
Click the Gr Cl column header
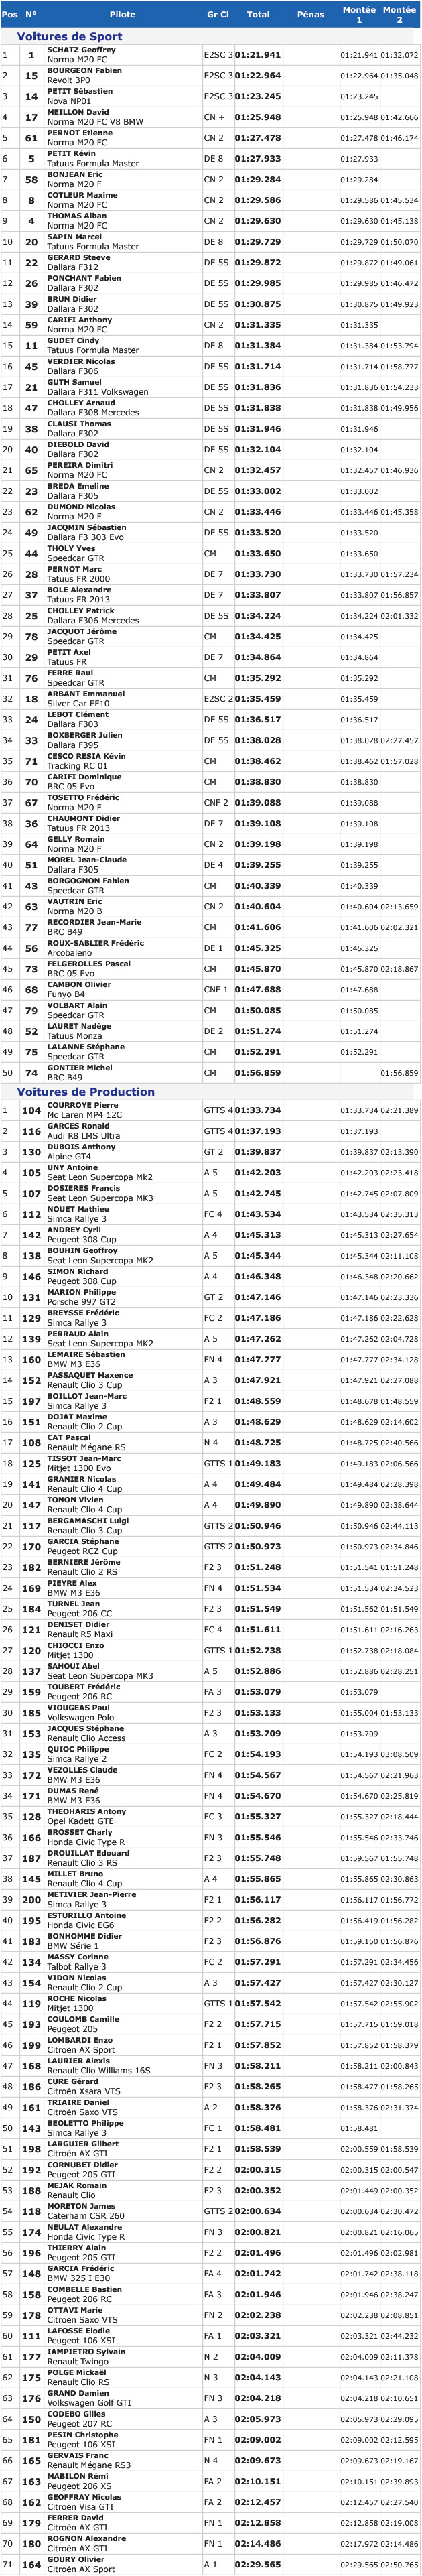pos(218,15)
